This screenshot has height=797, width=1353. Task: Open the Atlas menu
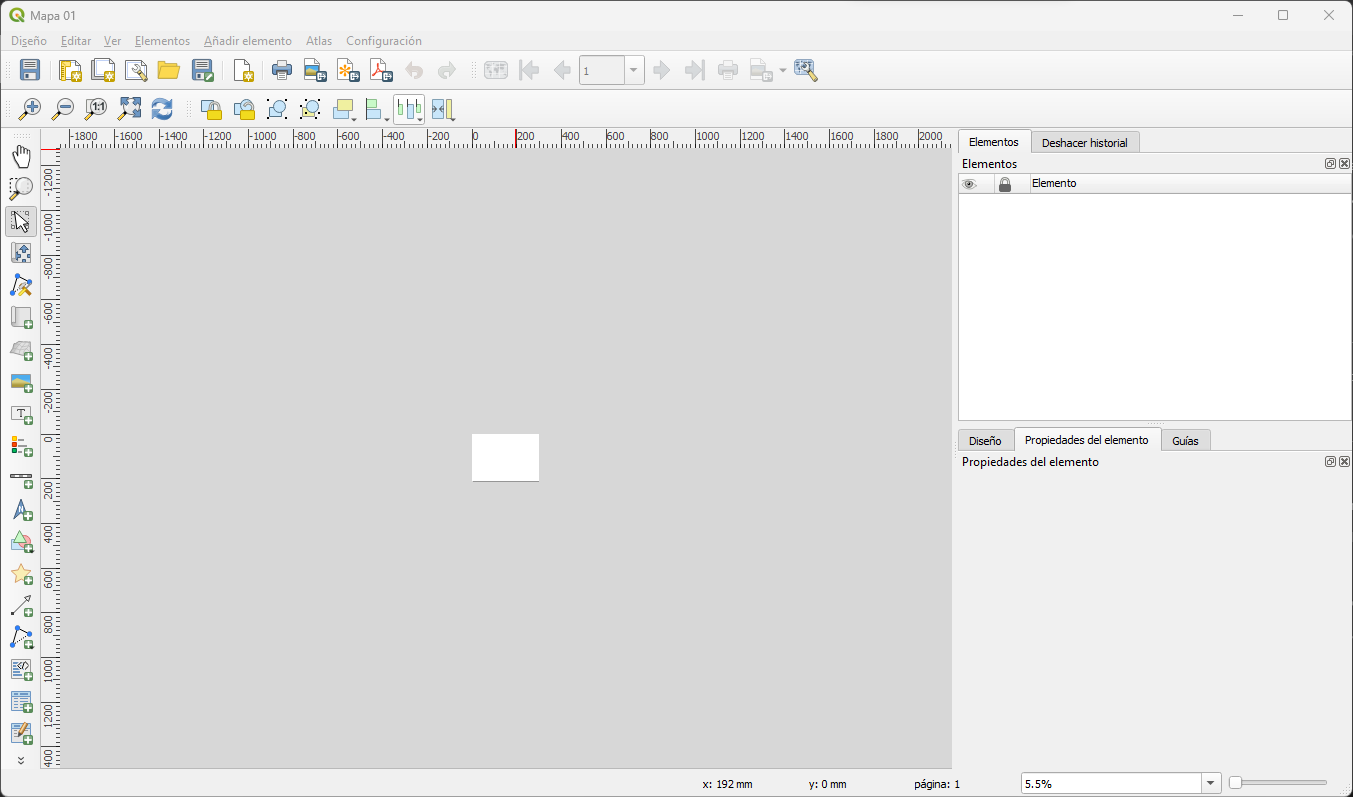click(319, 41)
